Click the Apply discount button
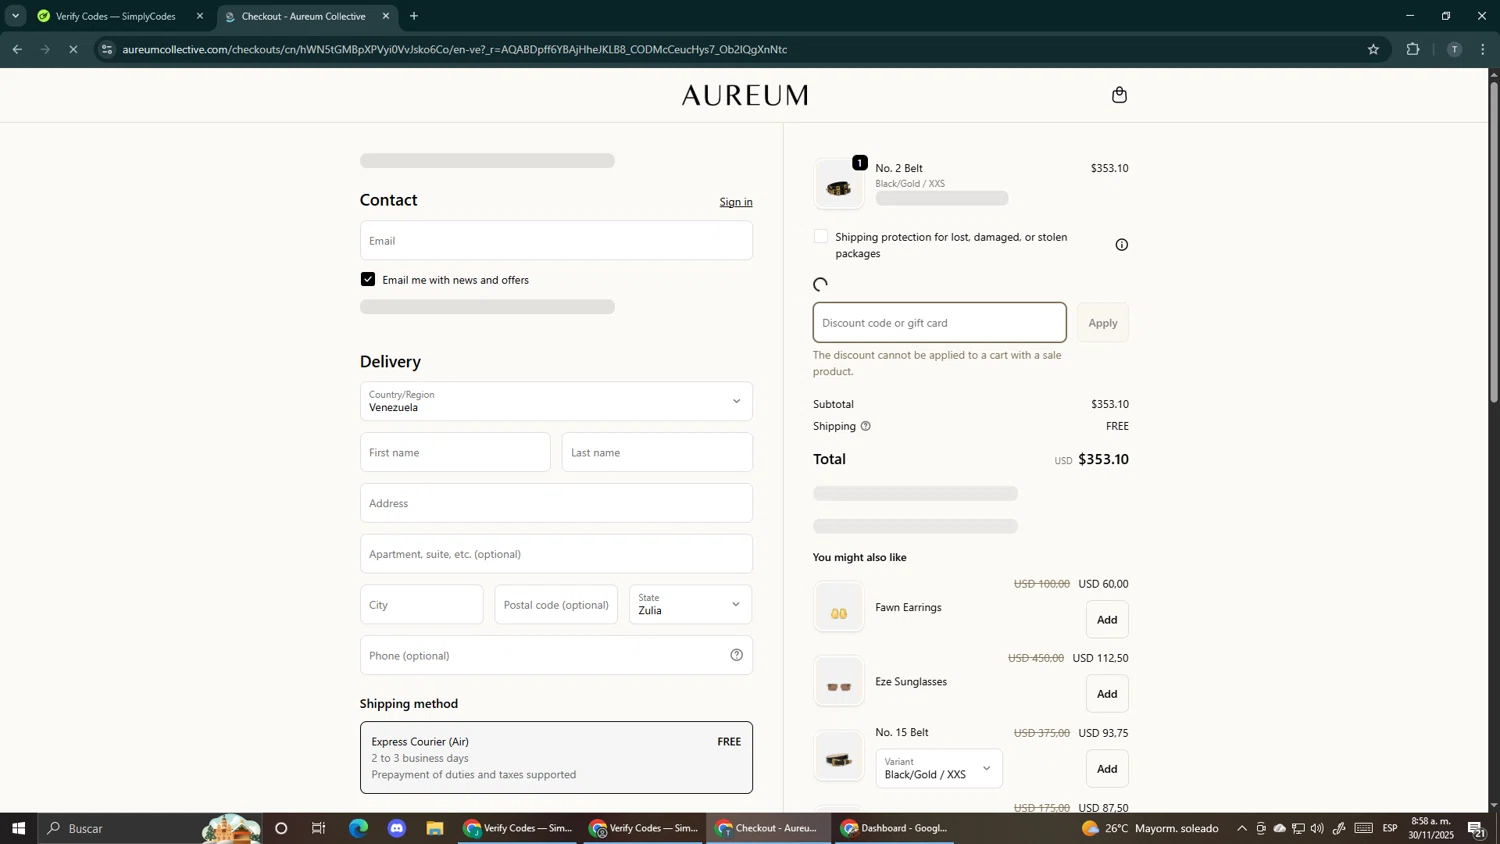 point(1102,323)
